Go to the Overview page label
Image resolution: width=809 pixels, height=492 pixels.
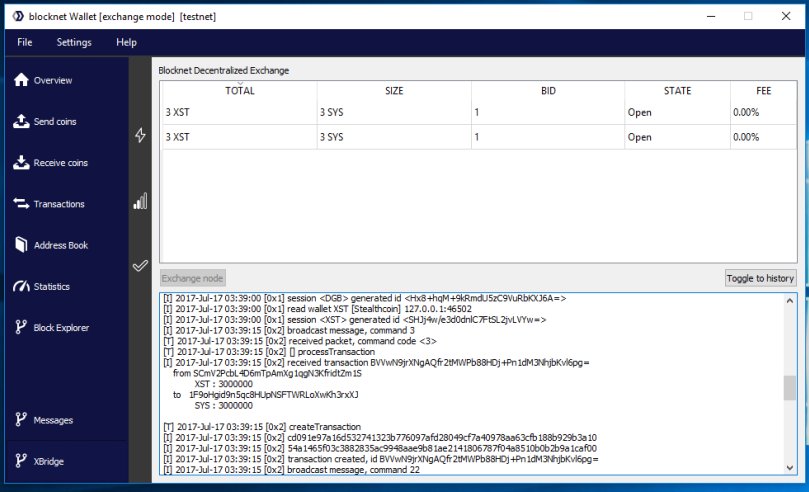(x=53, y=80)
